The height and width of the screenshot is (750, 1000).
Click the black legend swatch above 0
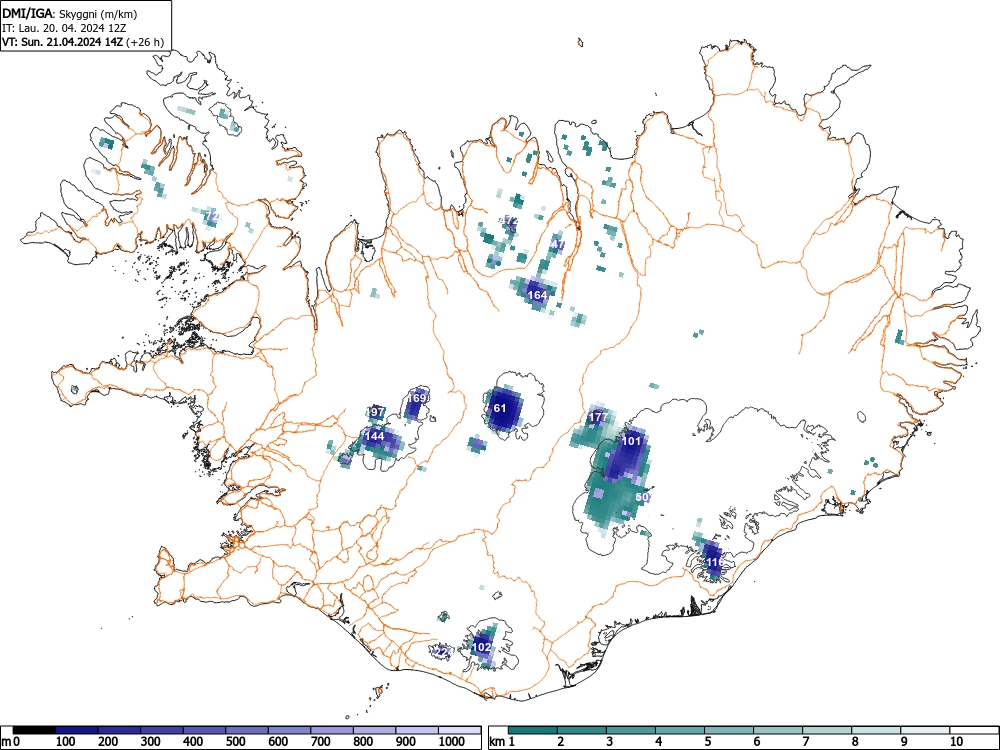click(34, 730)
